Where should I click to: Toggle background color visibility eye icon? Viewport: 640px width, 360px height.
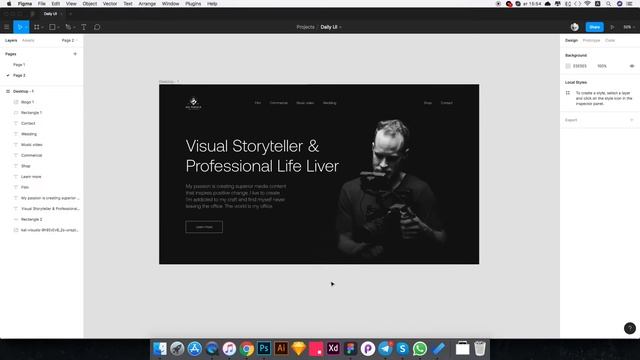pyautogui.click(x=632, y=66)
